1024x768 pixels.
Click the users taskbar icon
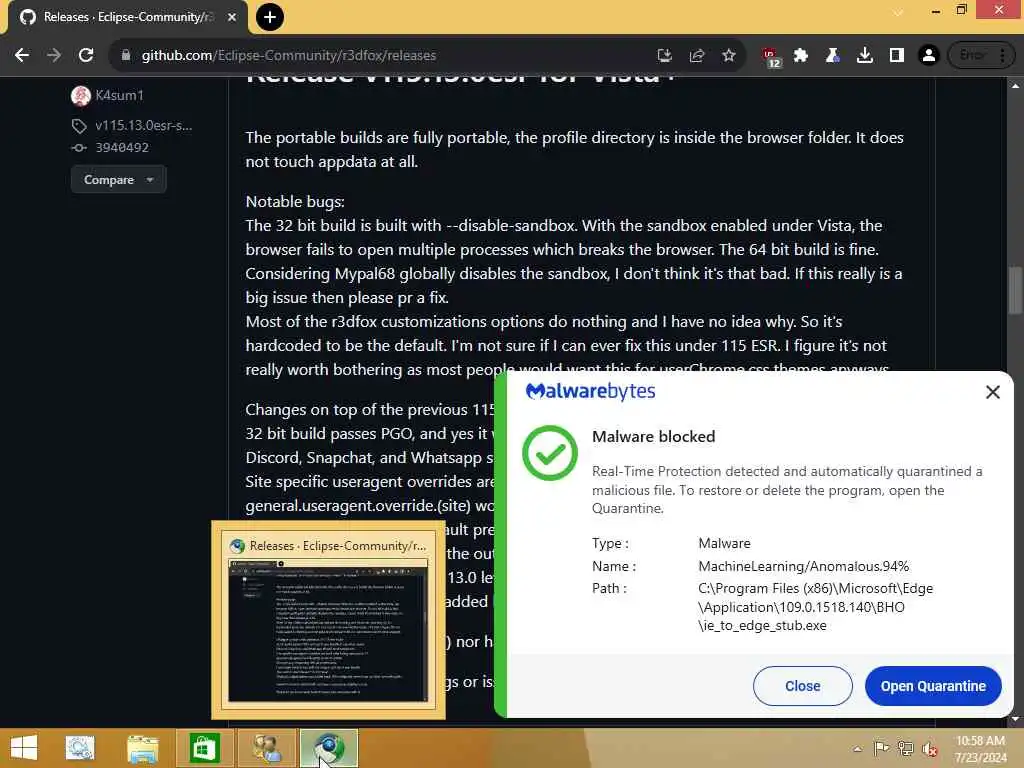click(266, 748)
